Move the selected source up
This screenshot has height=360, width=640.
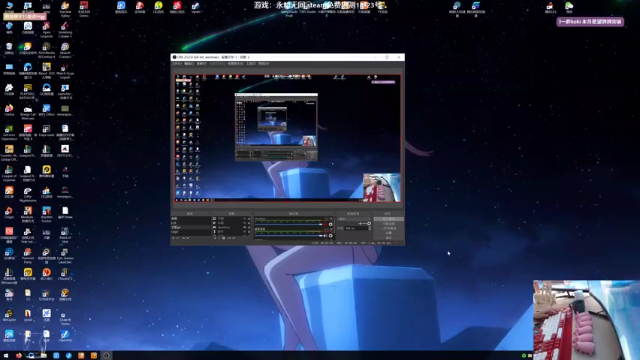click(x=229, y=238)
